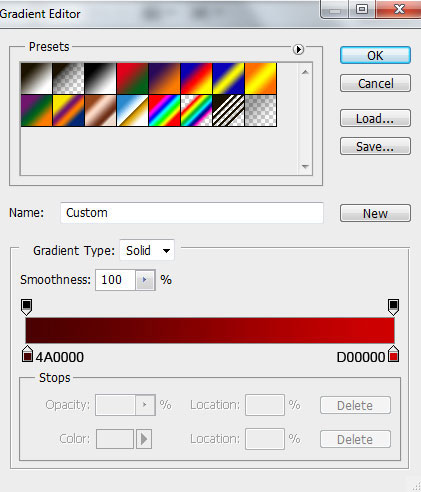Click the stop Color swatch box

tap(115, 439)
